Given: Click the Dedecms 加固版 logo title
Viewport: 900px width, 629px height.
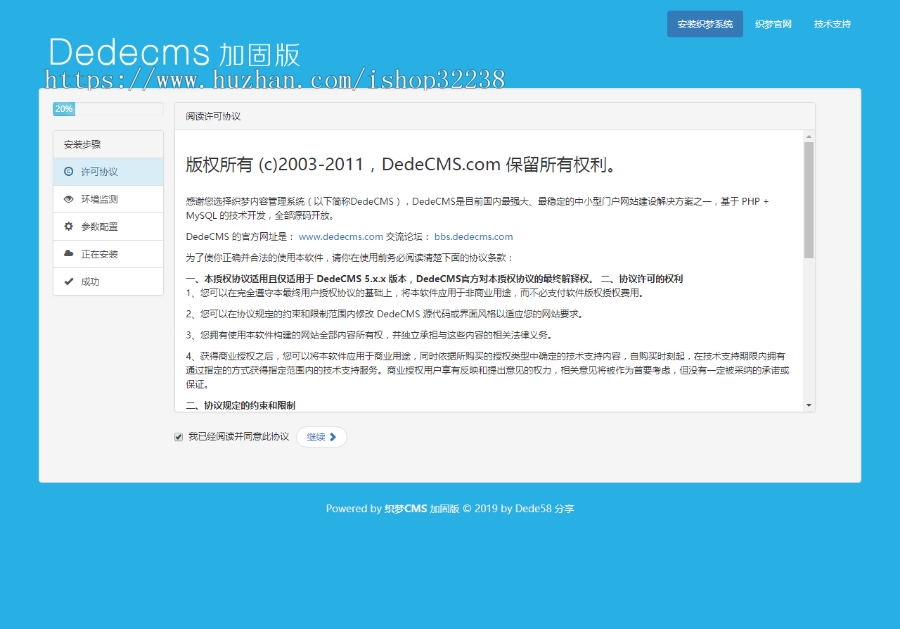Looking at the screenshot, I should point(174,53).
